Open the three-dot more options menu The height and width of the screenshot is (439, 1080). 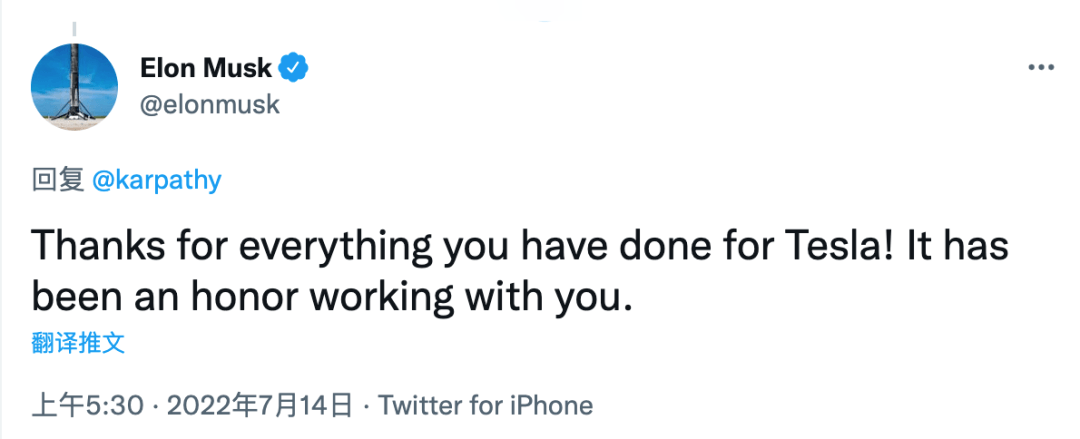(x=1041, y=68)
